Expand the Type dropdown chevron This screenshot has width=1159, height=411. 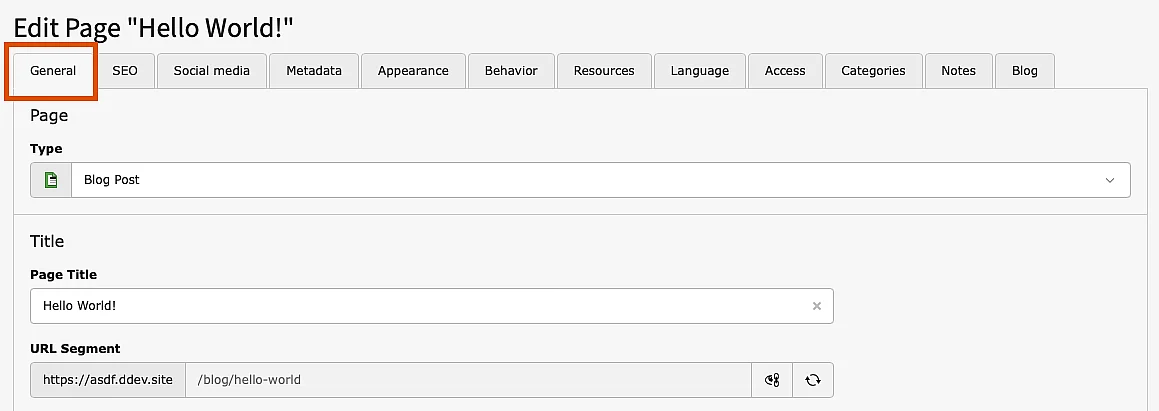[x=1110, y=180]
